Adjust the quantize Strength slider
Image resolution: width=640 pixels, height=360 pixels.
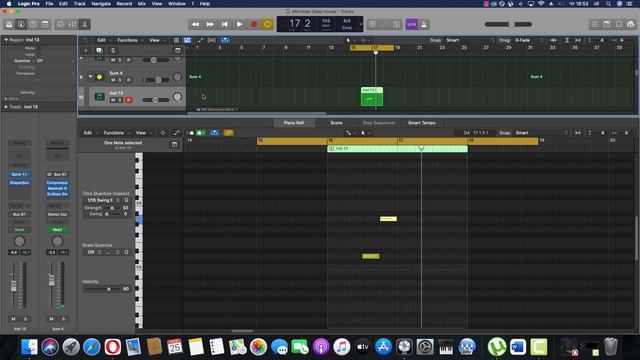tap(111, 208)
